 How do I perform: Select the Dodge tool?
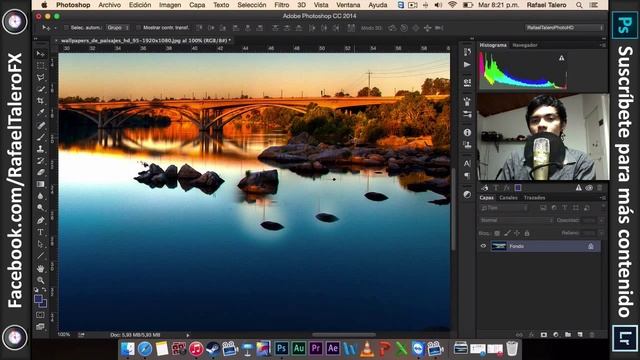[x=40, y=208]
